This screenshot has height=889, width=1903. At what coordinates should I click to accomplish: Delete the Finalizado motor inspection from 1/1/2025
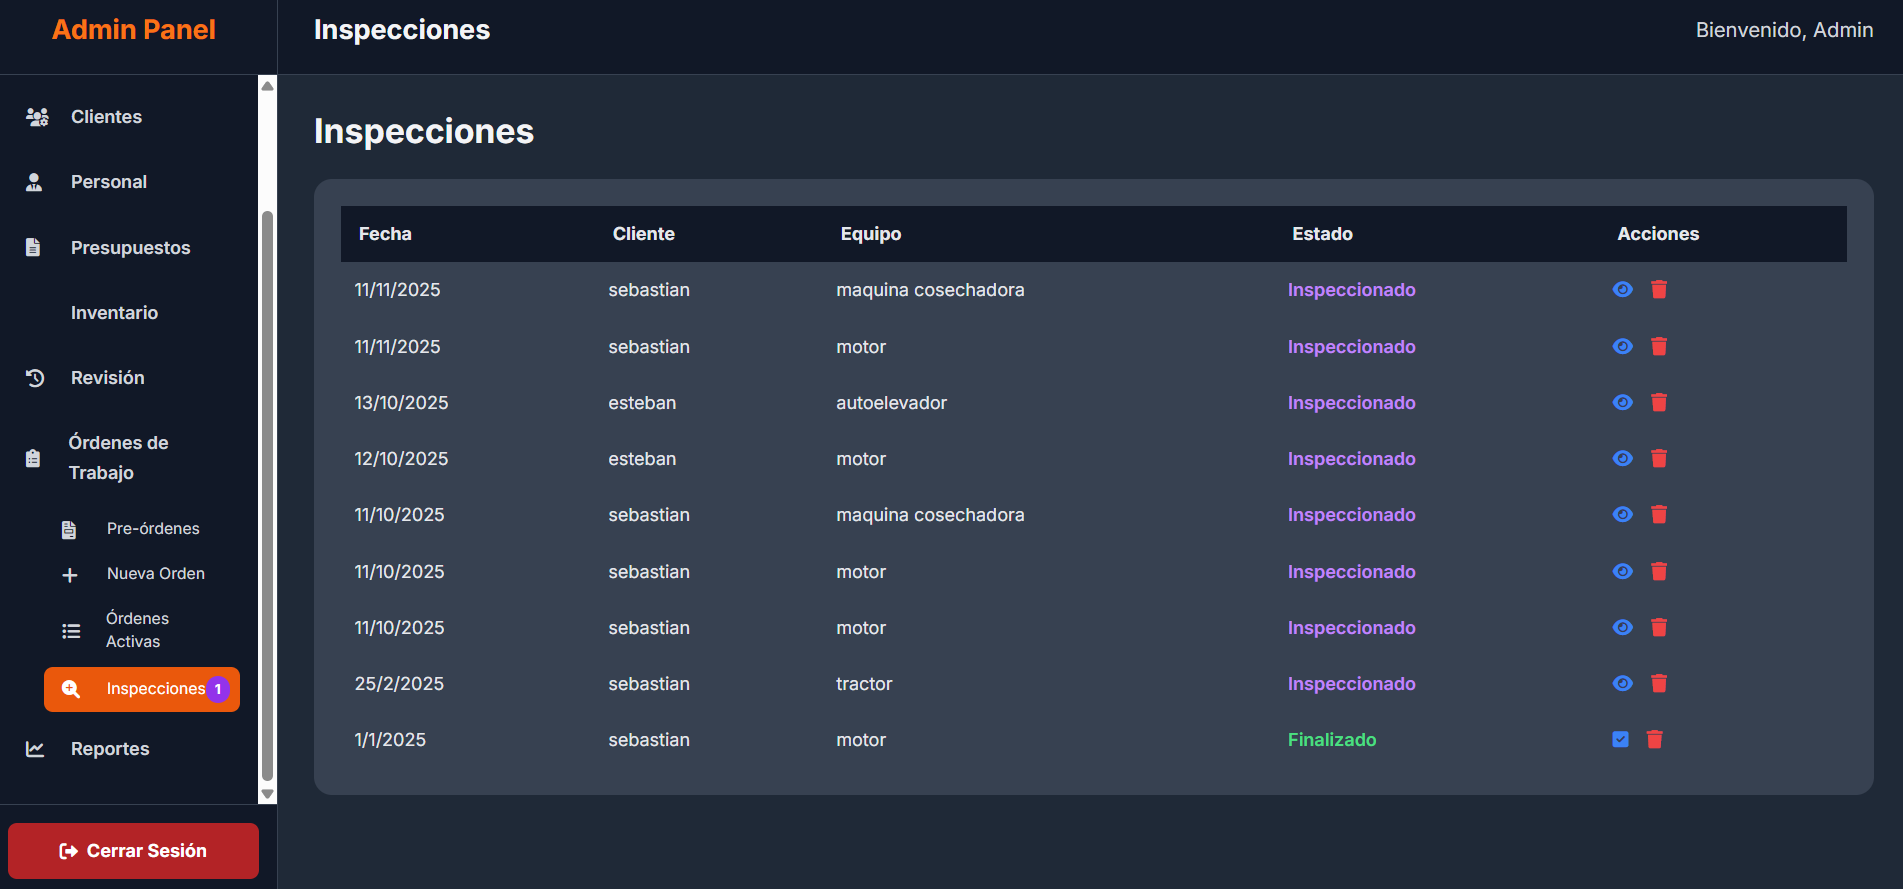1654,739
